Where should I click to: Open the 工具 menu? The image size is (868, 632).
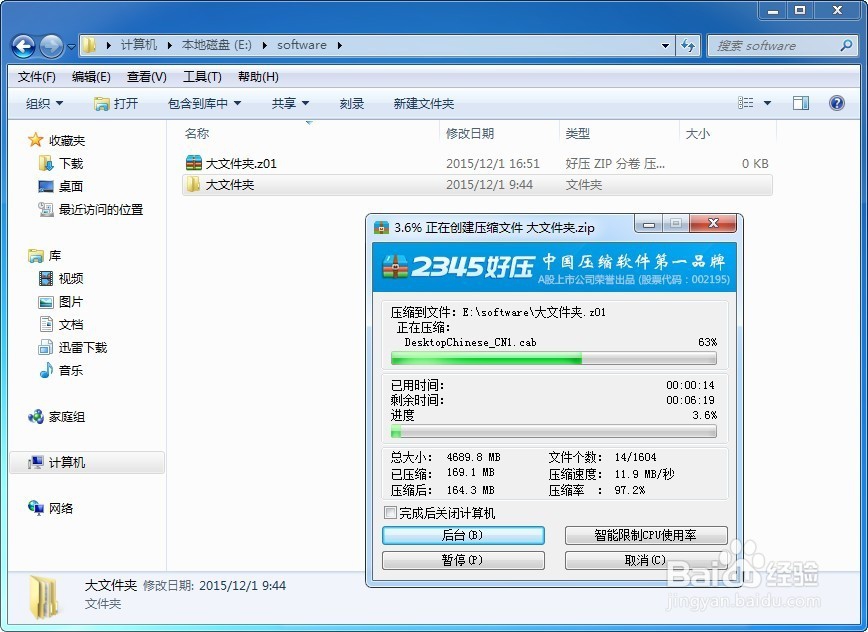[x=200, y=76]
